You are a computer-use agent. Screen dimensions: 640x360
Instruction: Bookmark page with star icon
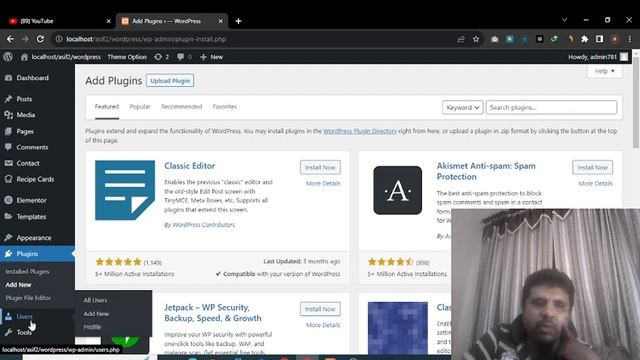tap(476, 39)
